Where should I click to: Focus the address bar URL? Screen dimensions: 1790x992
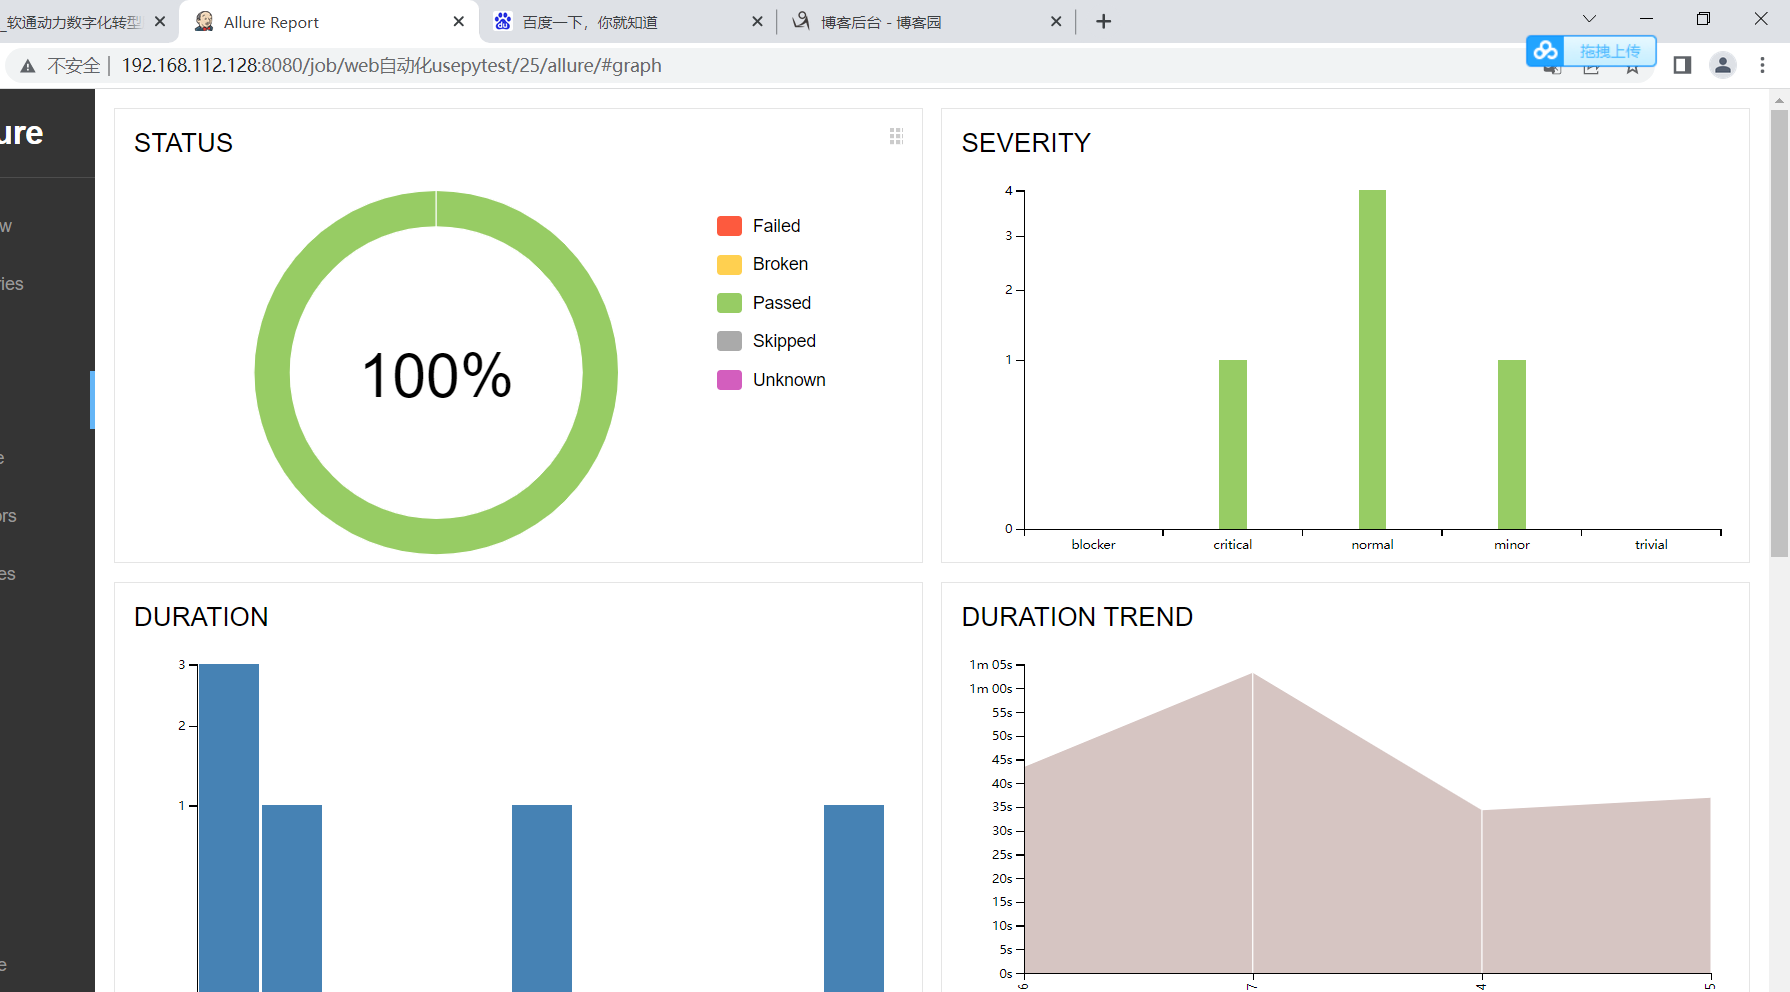pos(391,66)
